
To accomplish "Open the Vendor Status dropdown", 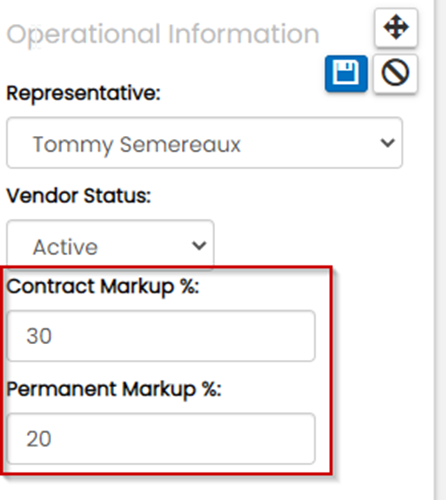I will [110, 245].
